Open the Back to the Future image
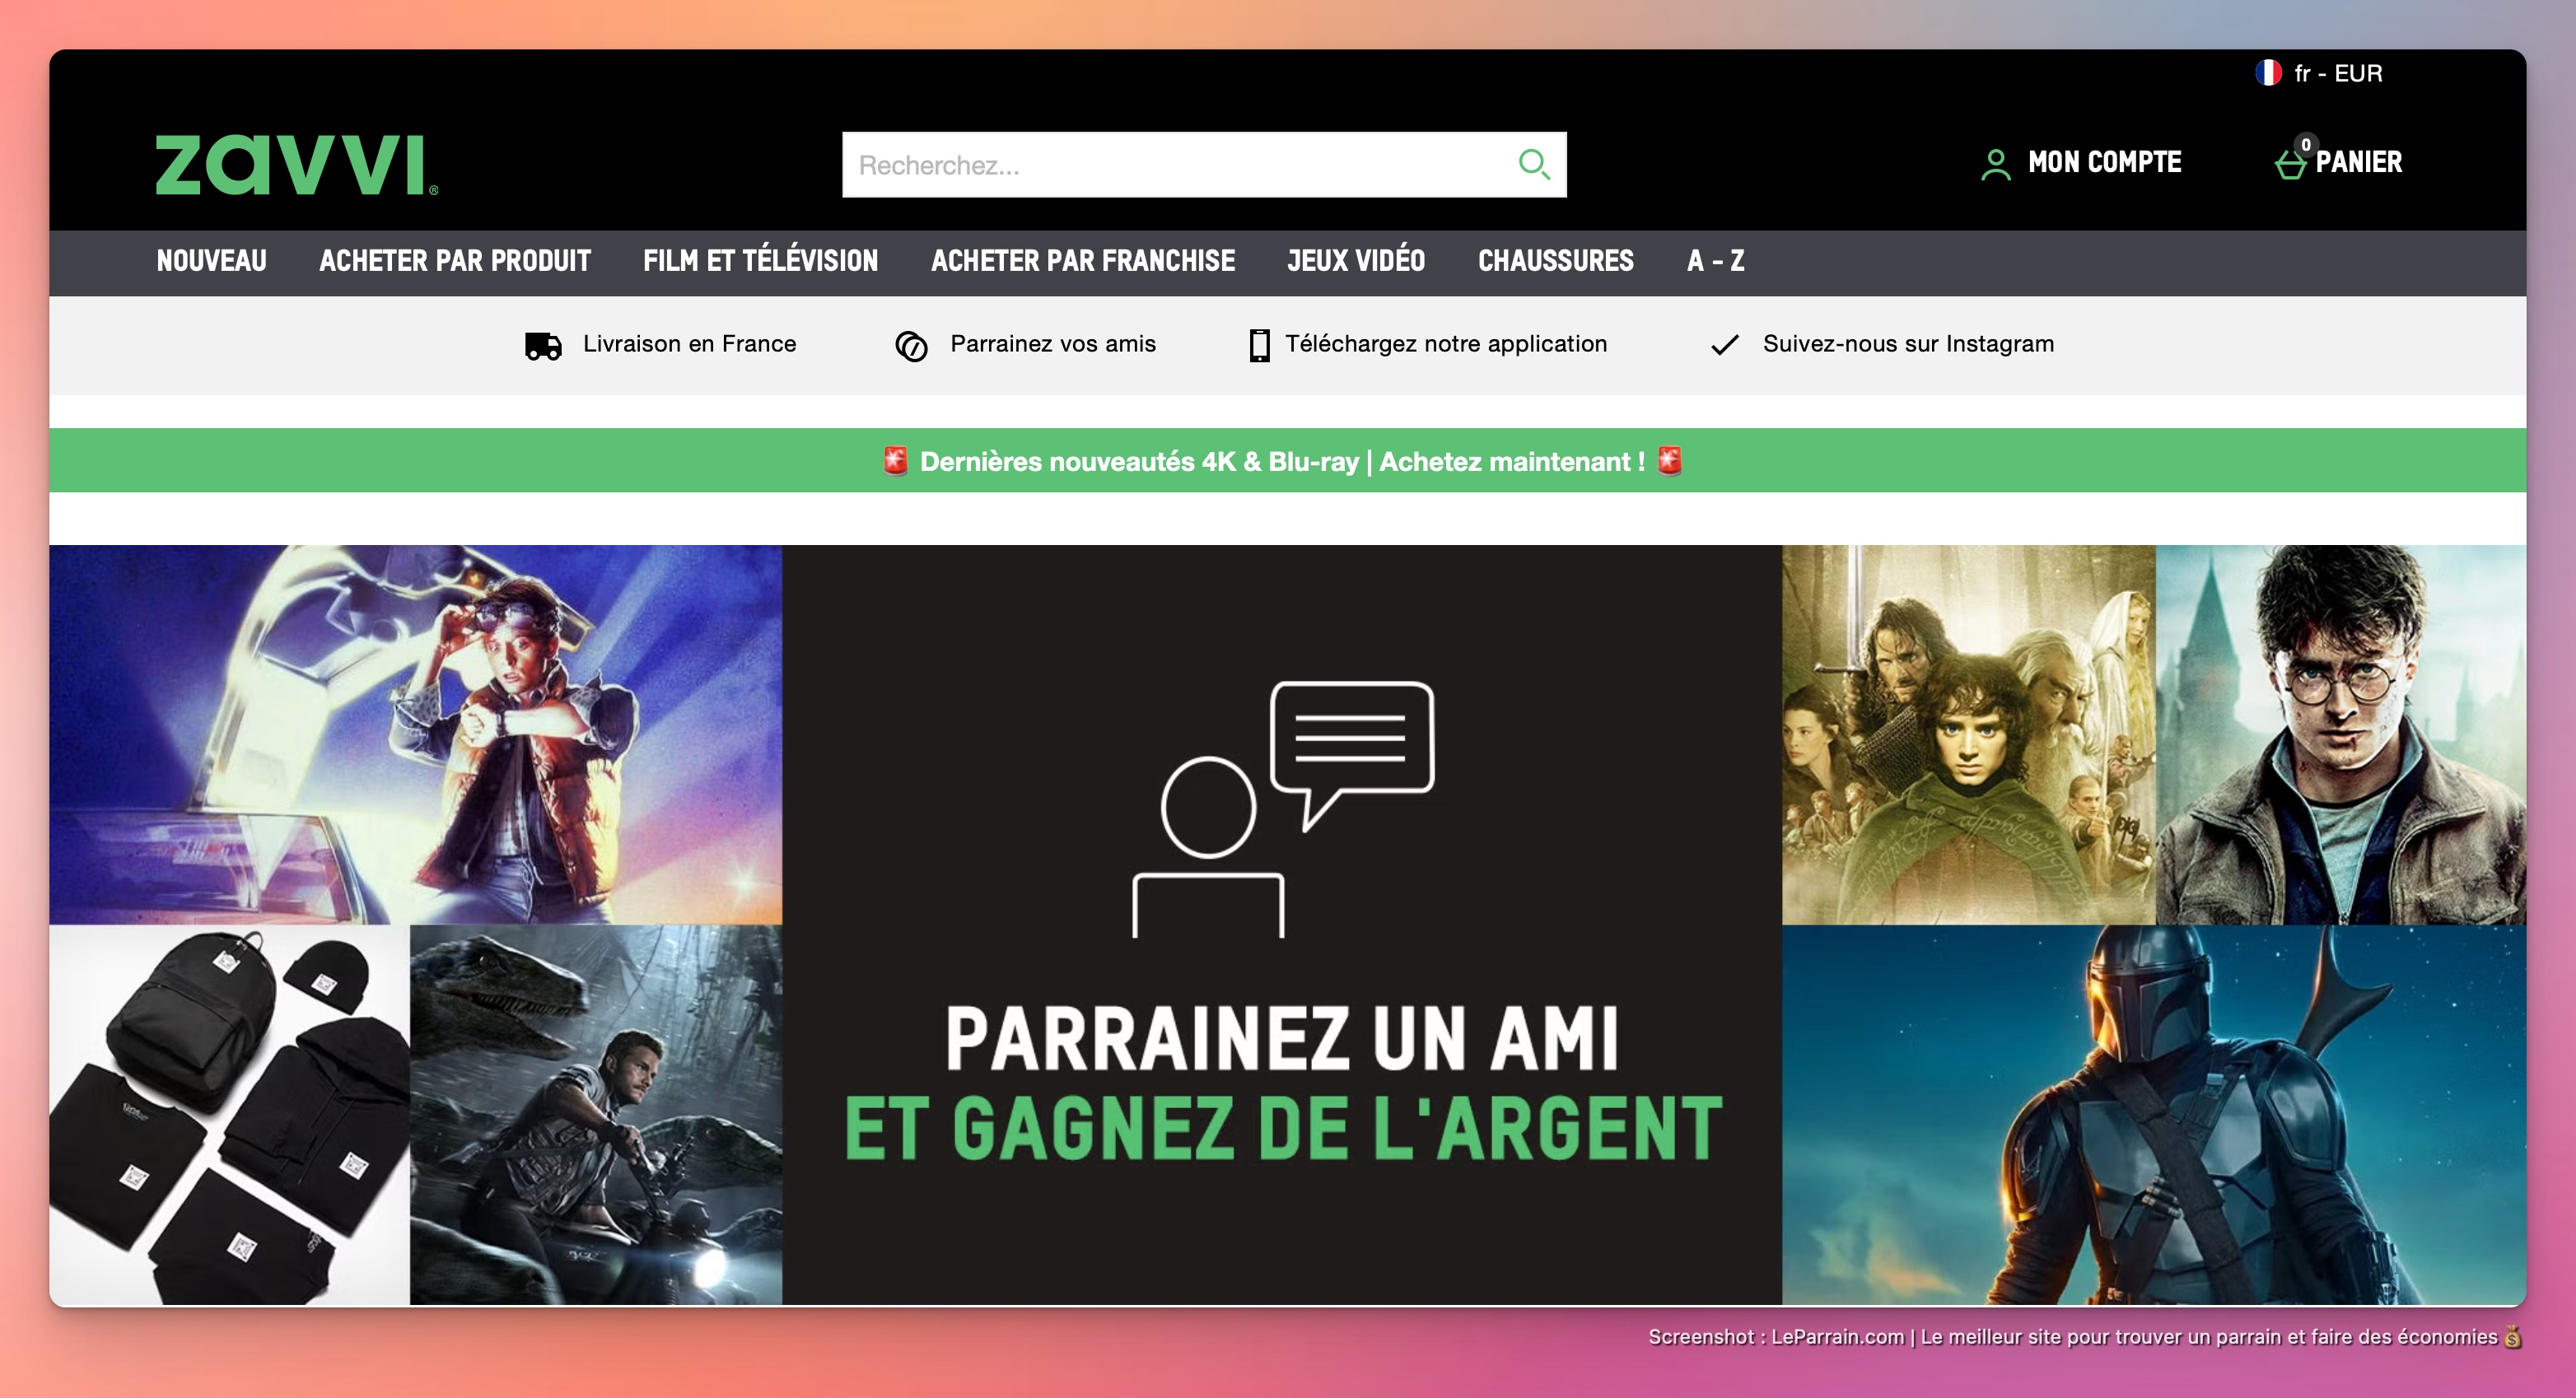This screenshot has width=2576, height=1398. click(x=416, y=734)
